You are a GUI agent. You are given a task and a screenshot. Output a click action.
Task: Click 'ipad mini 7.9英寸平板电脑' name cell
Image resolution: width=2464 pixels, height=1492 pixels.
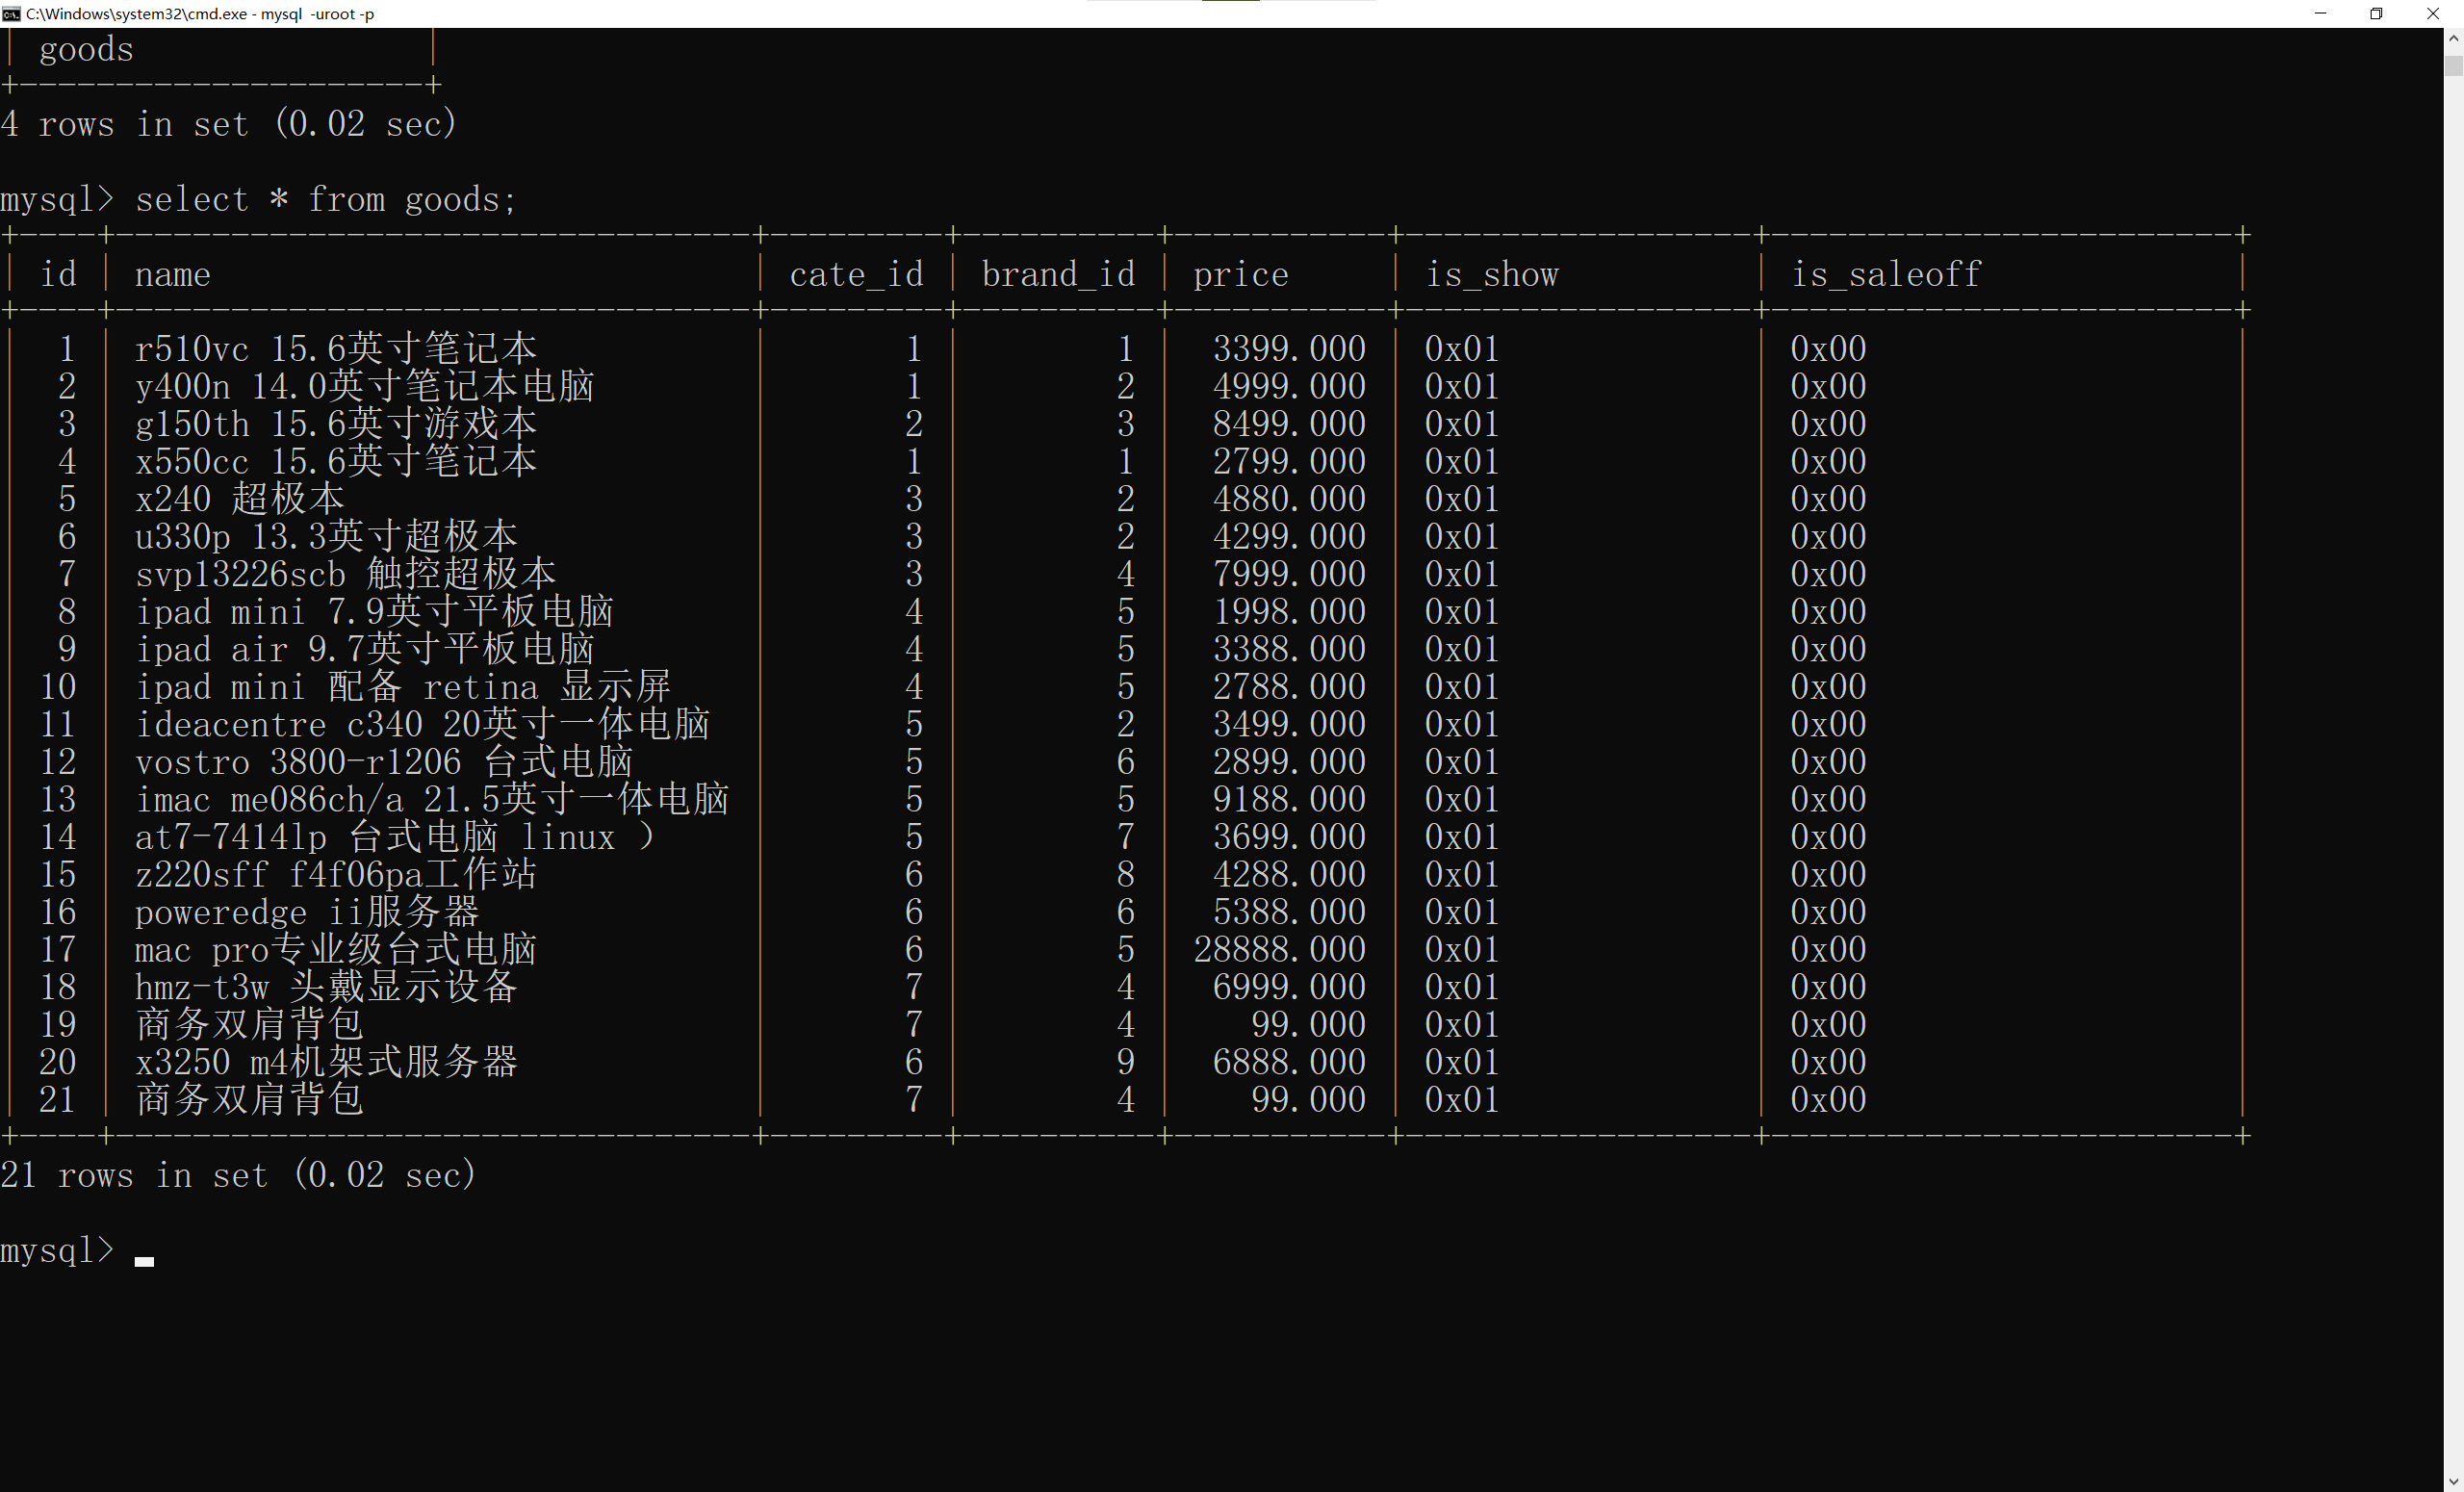pos(374,611)
